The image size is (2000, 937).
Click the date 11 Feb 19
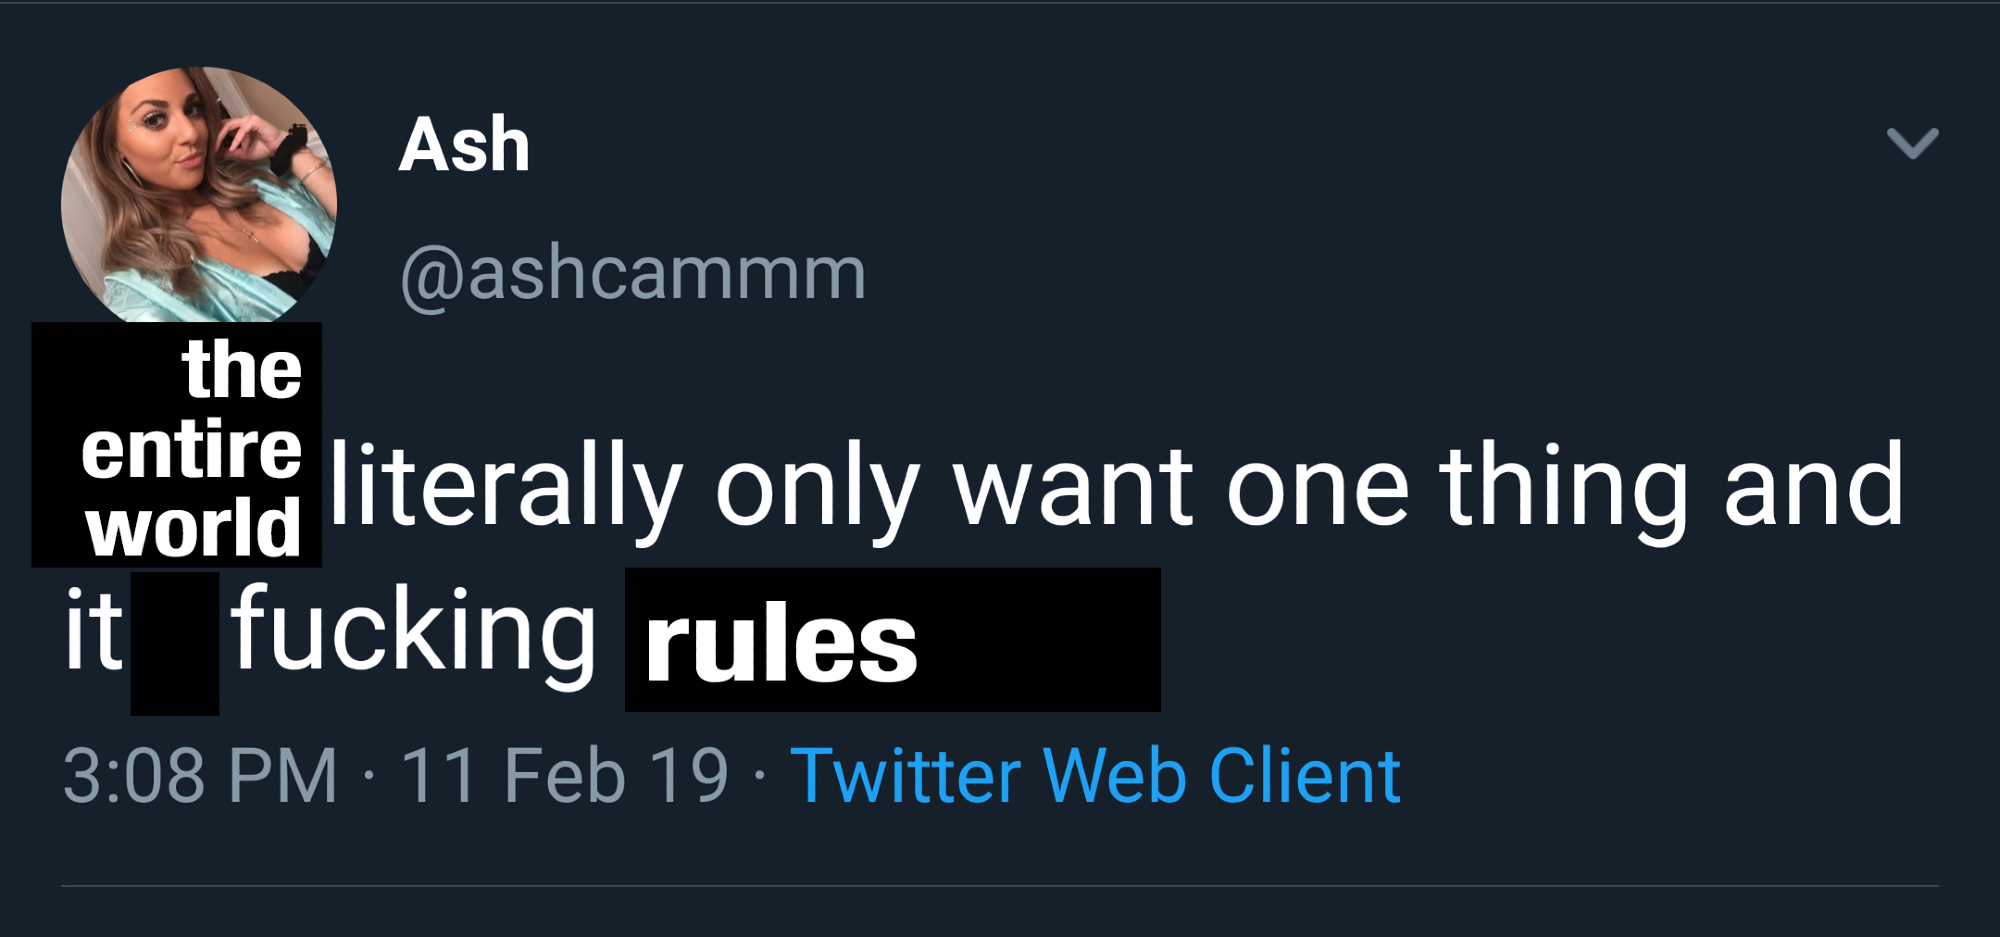(565, 776)
